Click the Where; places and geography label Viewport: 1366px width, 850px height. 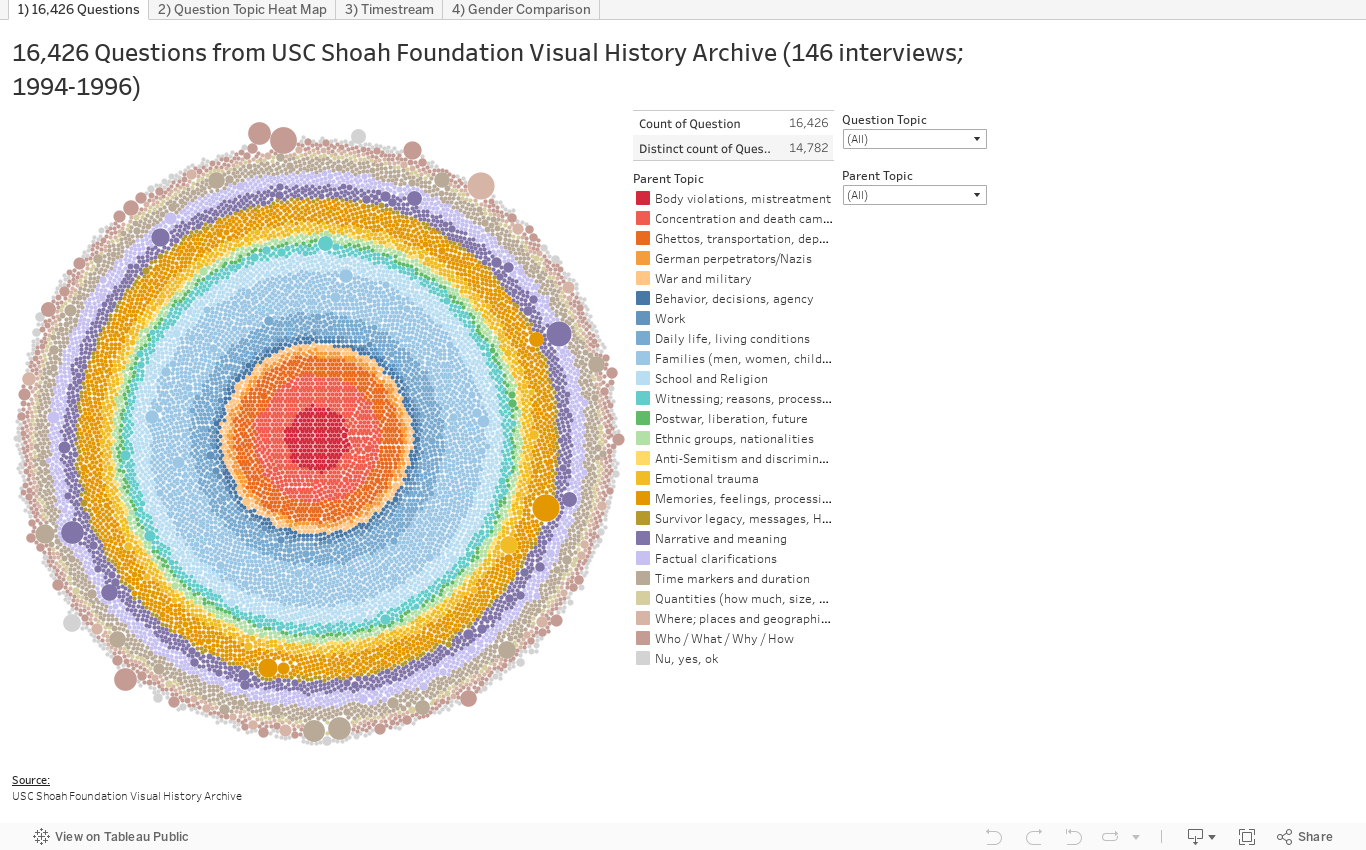743,619
